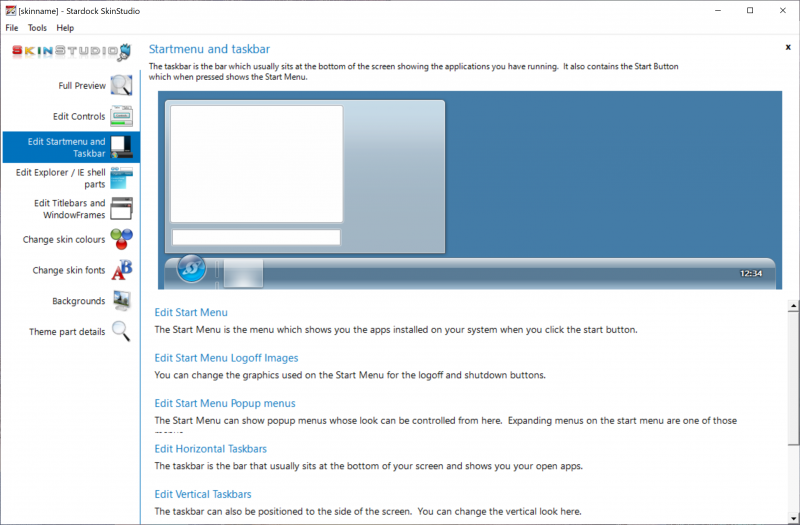Screen dimensions: 800x525
Task: Open the Tools menu
Action: [37, 28]
